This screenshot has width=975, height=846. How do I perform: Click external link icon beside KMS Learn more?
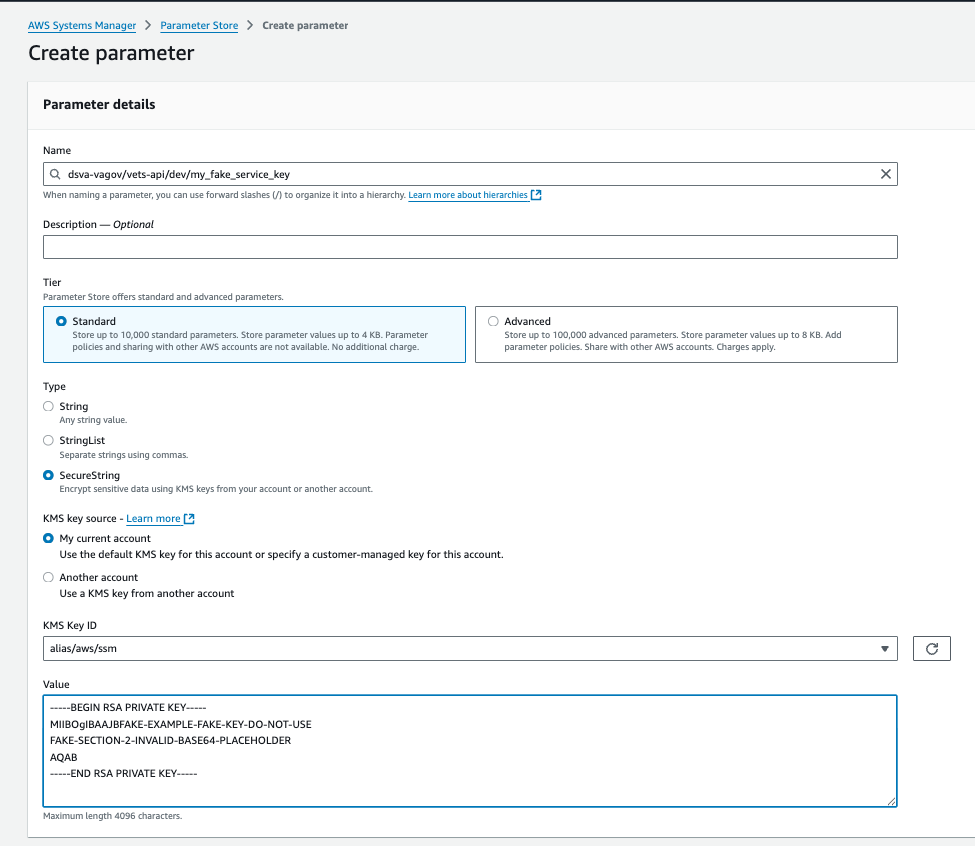(x=190, y=519)
